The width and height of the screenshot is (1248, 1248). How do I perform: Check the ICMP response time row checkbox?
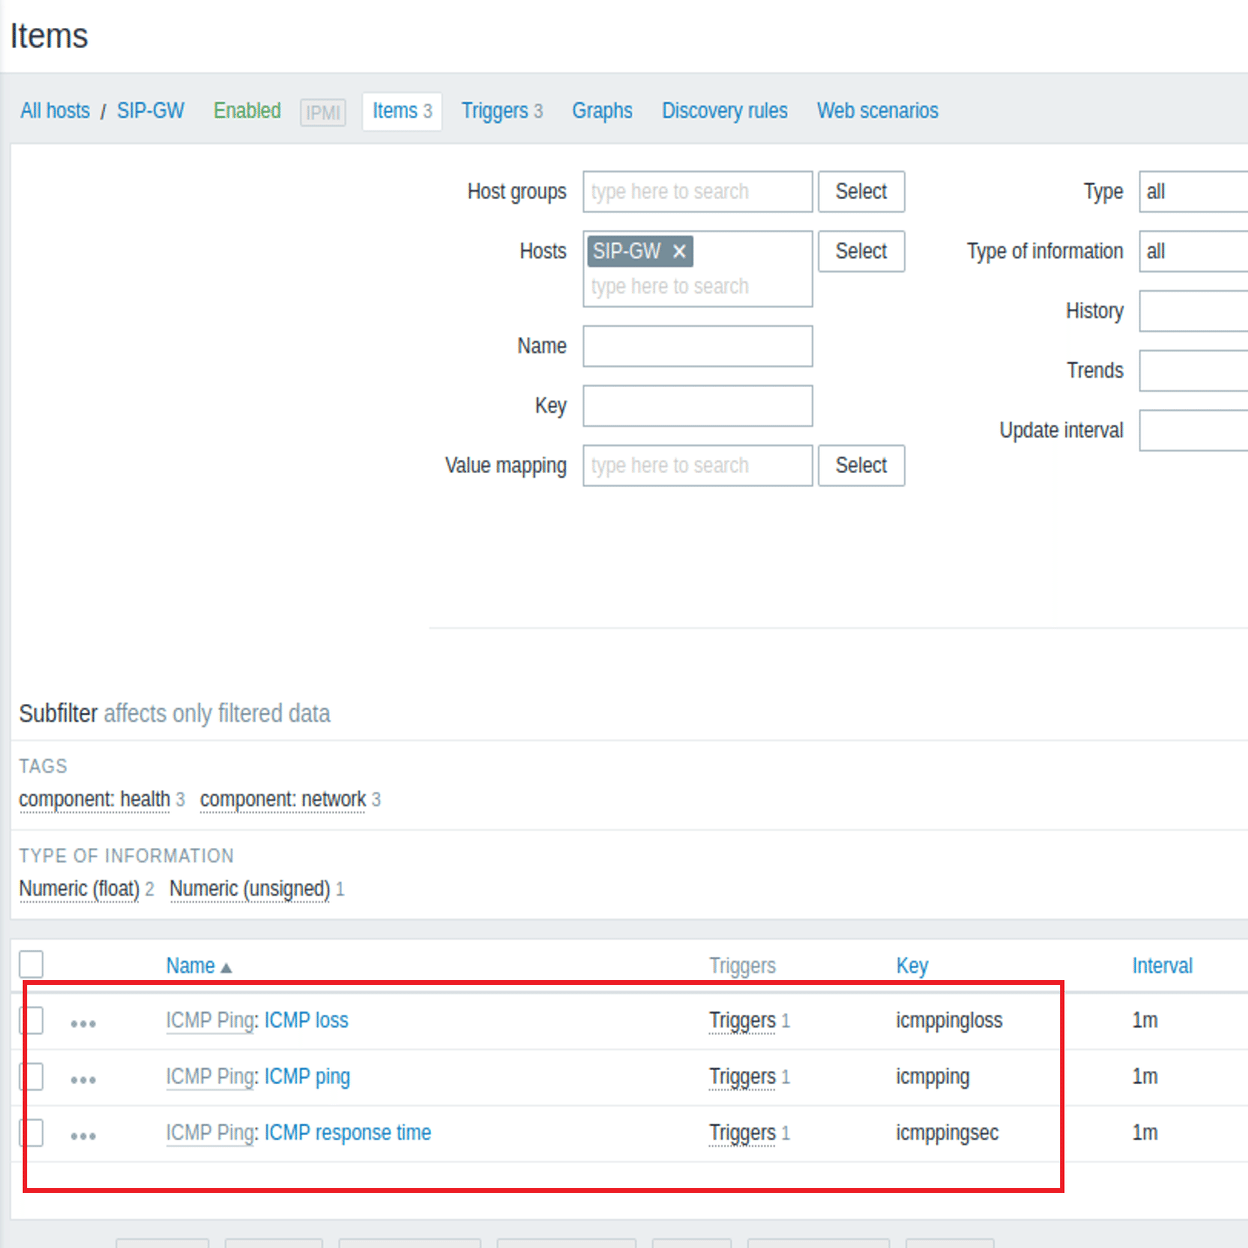[x=31, y=1132]
